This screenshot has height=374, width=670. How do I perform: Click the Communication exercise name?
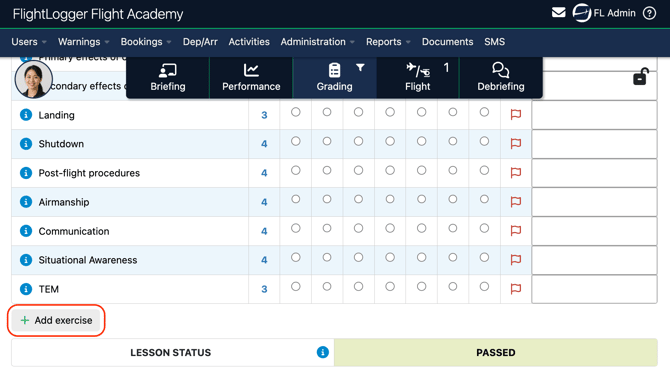[74, 231]
